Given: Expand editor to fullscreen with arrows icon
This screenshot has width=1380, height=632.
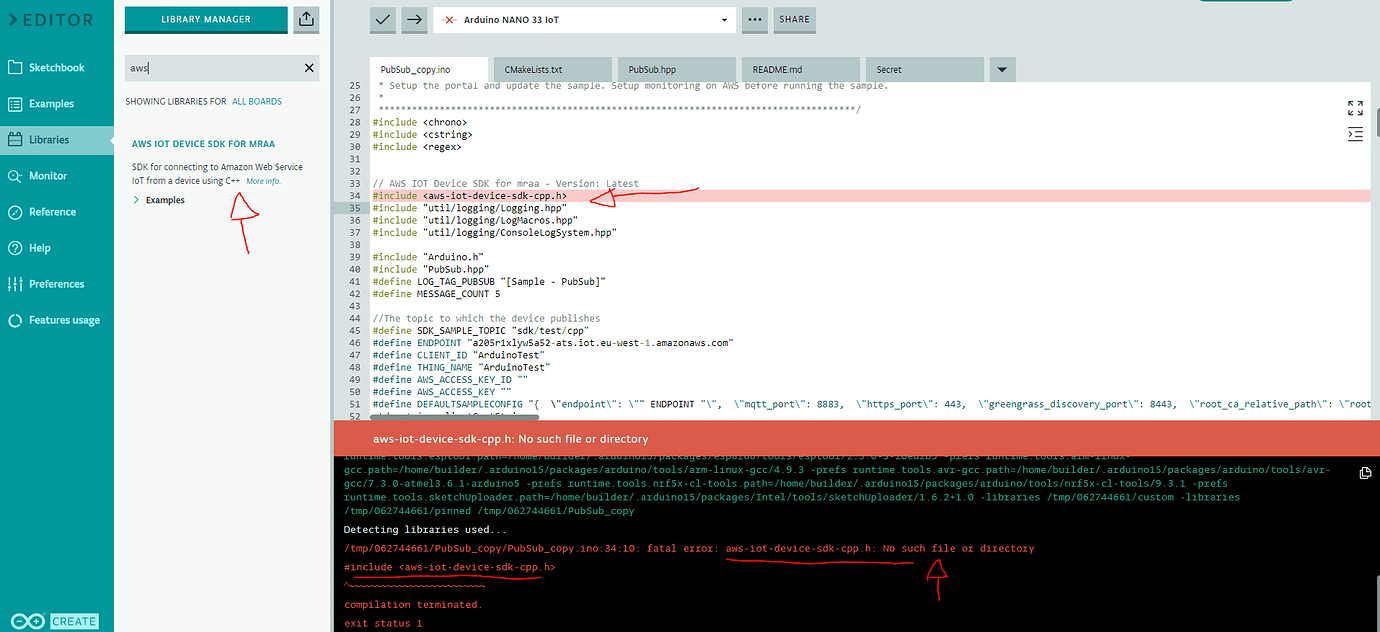Looking at the screenshot, I should 1355,108.
